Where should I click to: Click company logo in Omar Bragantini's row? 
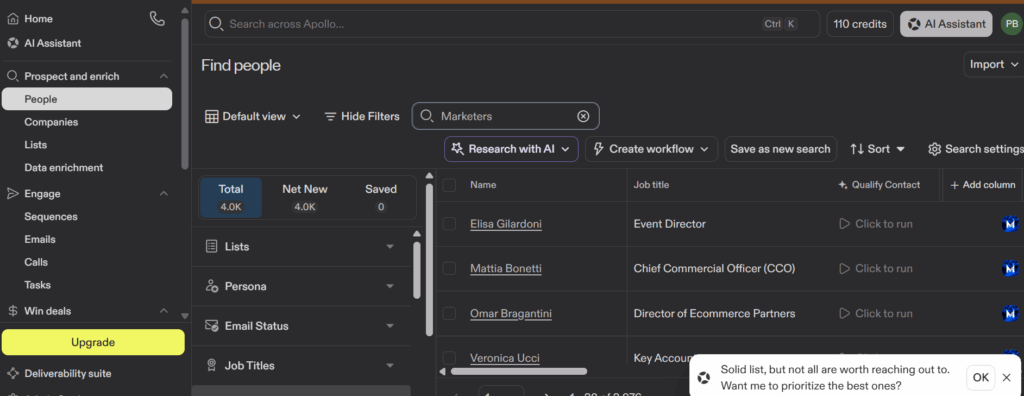pos(1010,314)
